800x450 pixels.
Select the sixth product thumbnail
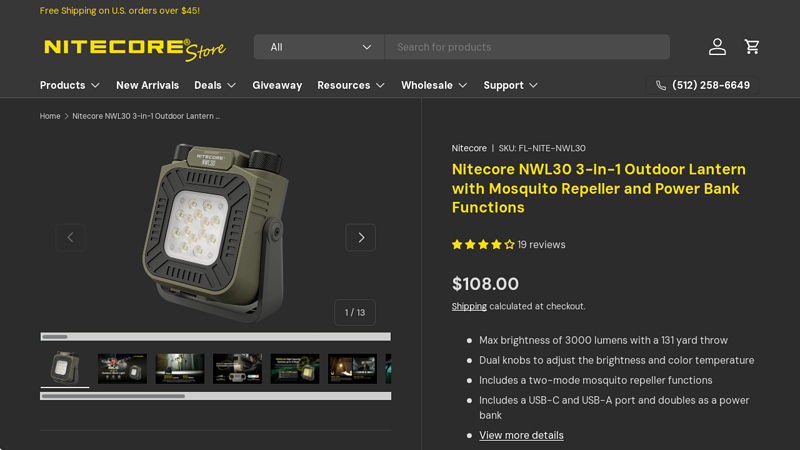[353, 368]
